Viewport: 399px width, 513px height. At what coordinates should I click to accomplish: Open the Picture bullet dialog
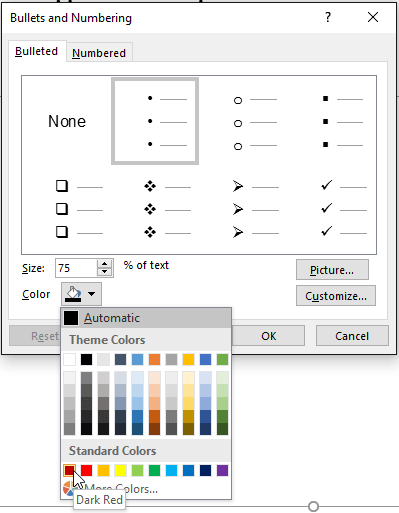tap(332, 270)
